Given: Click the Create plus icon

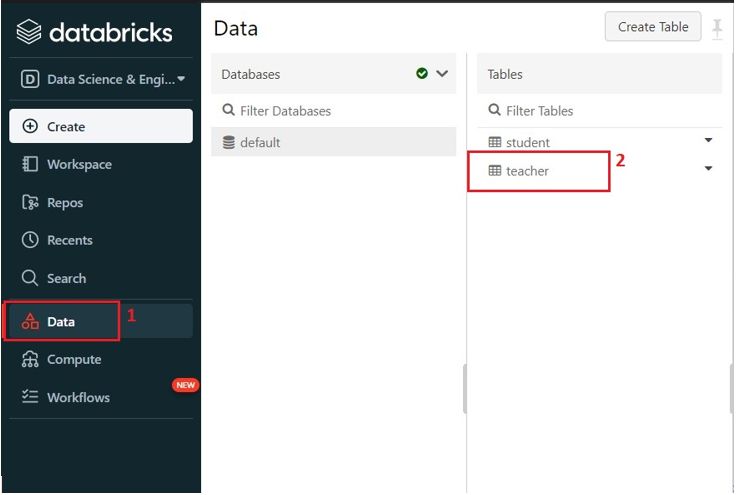Looking at the screenshot, I should 30,126.
